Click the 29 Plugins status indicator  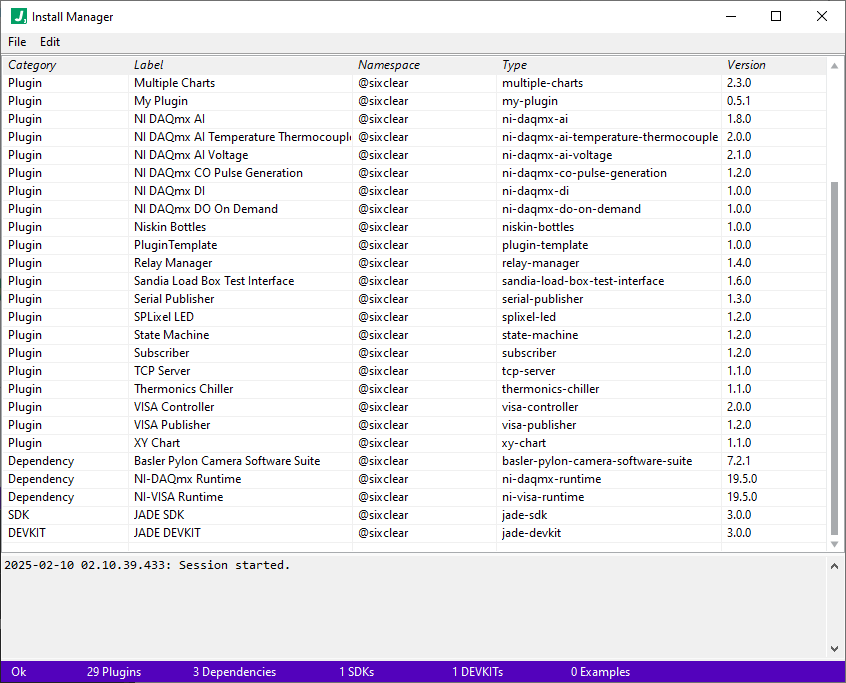click(113, 671)
